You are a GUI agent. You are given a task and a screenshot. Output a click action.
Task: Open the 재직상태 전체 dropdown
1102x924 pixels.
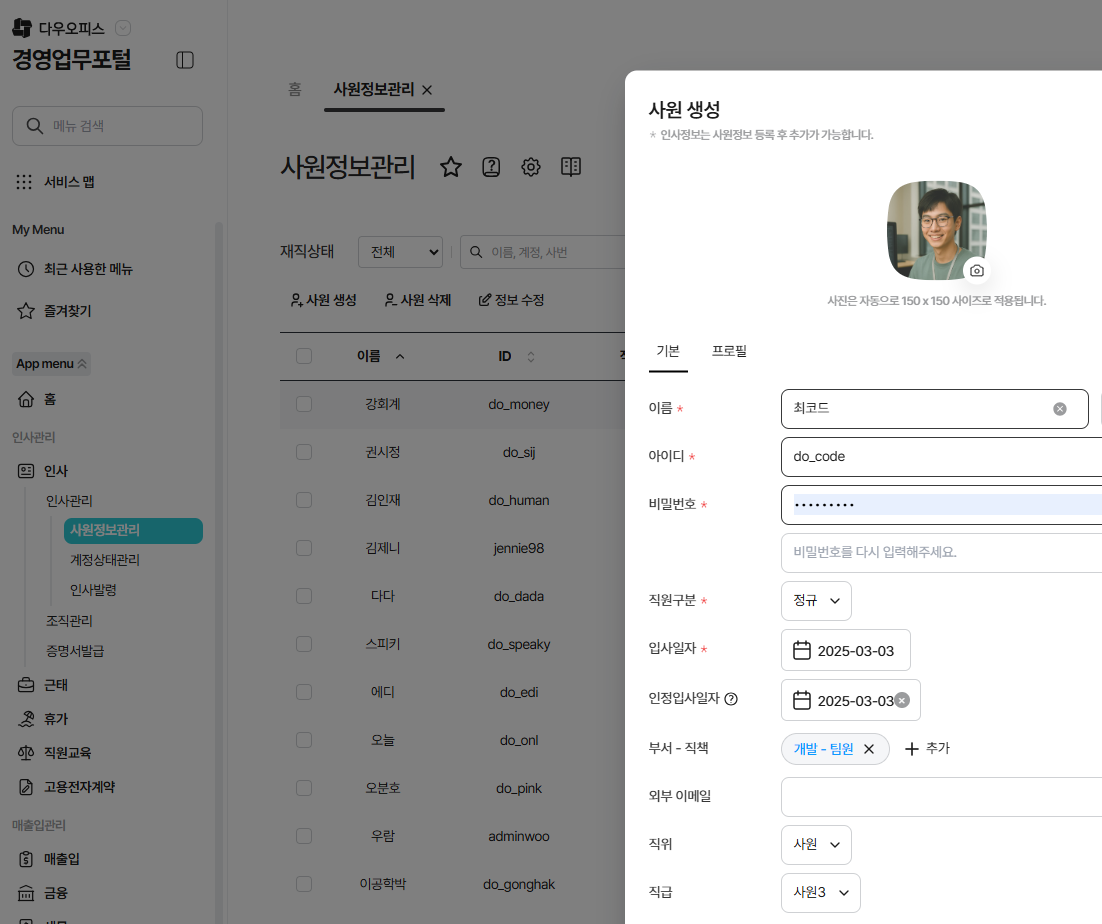400,253
